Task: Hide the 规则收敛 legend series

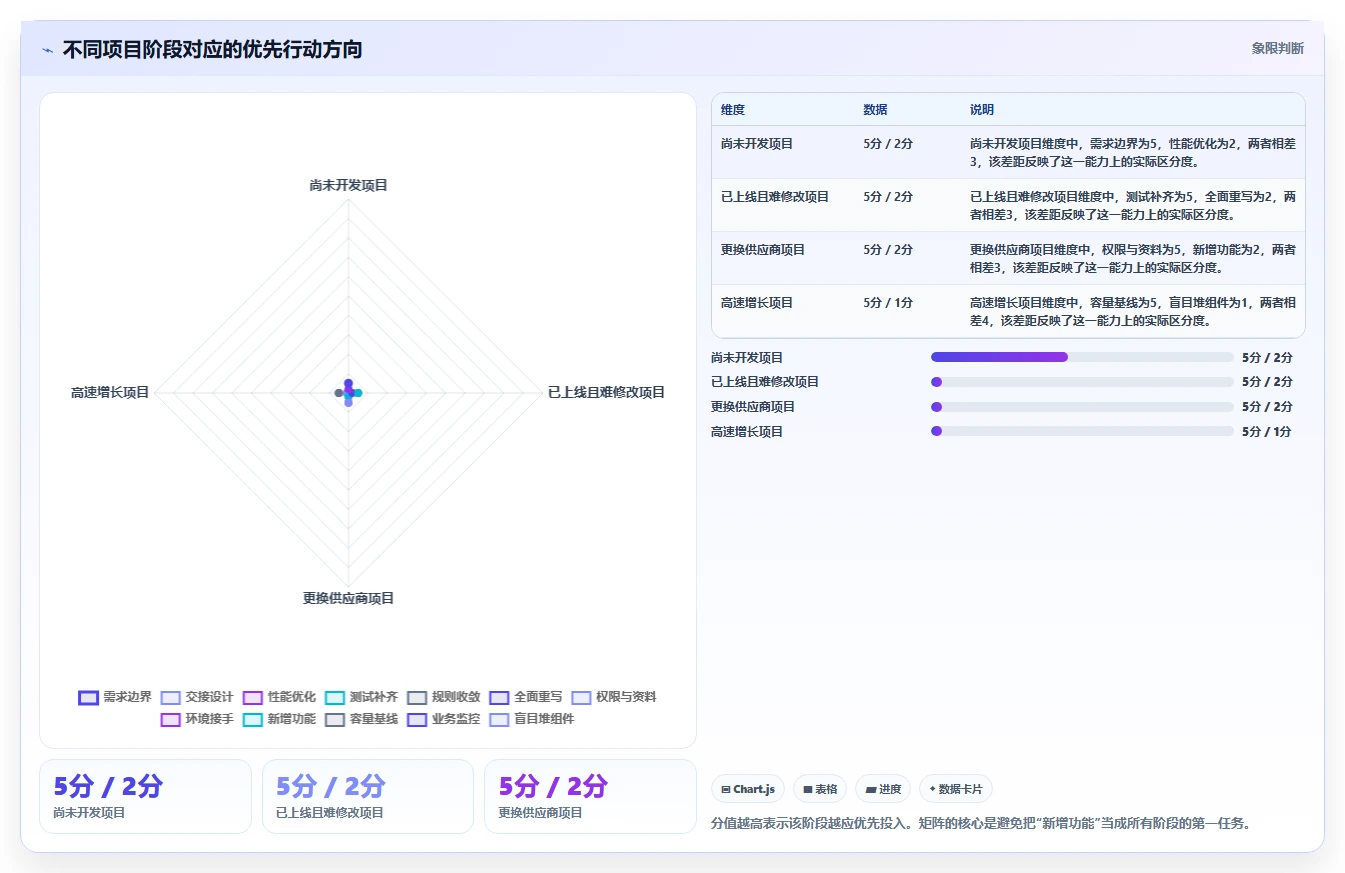Action: point(444,697)
